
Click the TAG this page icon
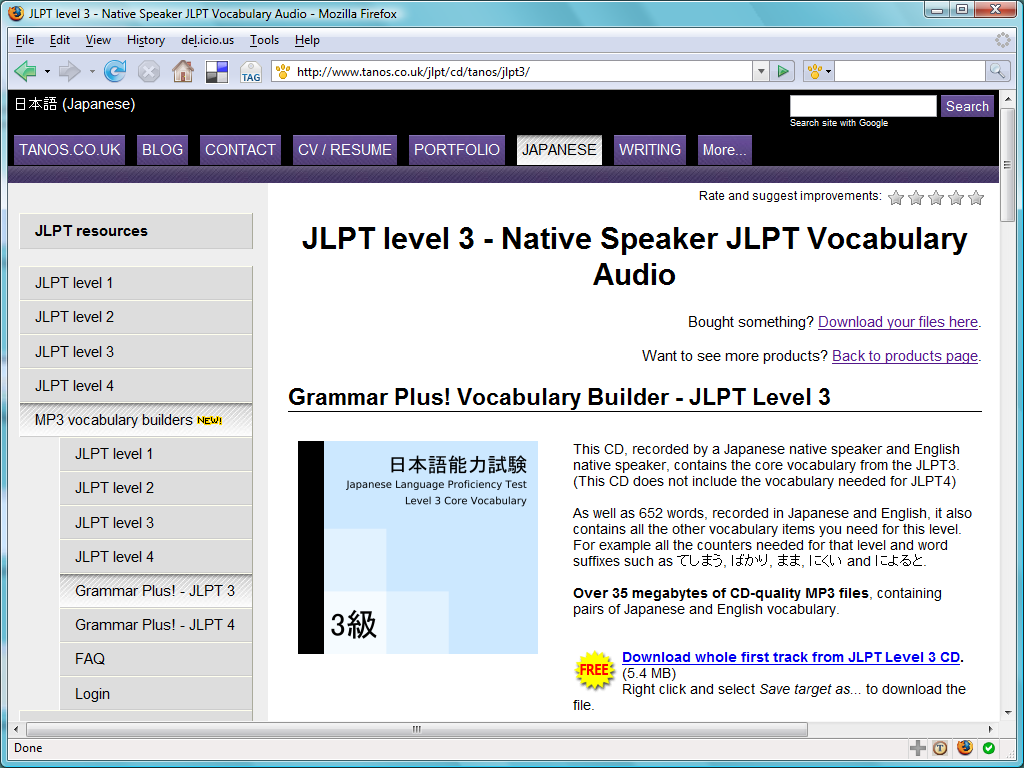[250, 71]
